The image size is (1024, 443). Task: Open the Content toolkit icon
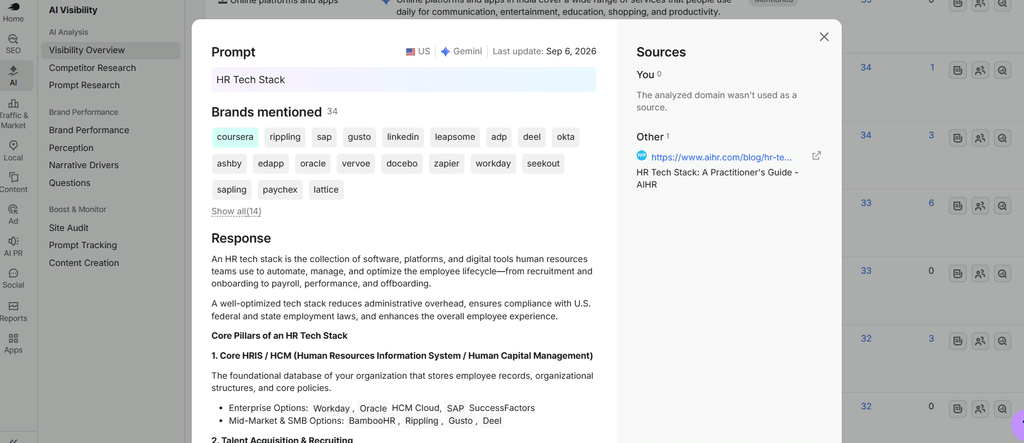tap(13, 183)
